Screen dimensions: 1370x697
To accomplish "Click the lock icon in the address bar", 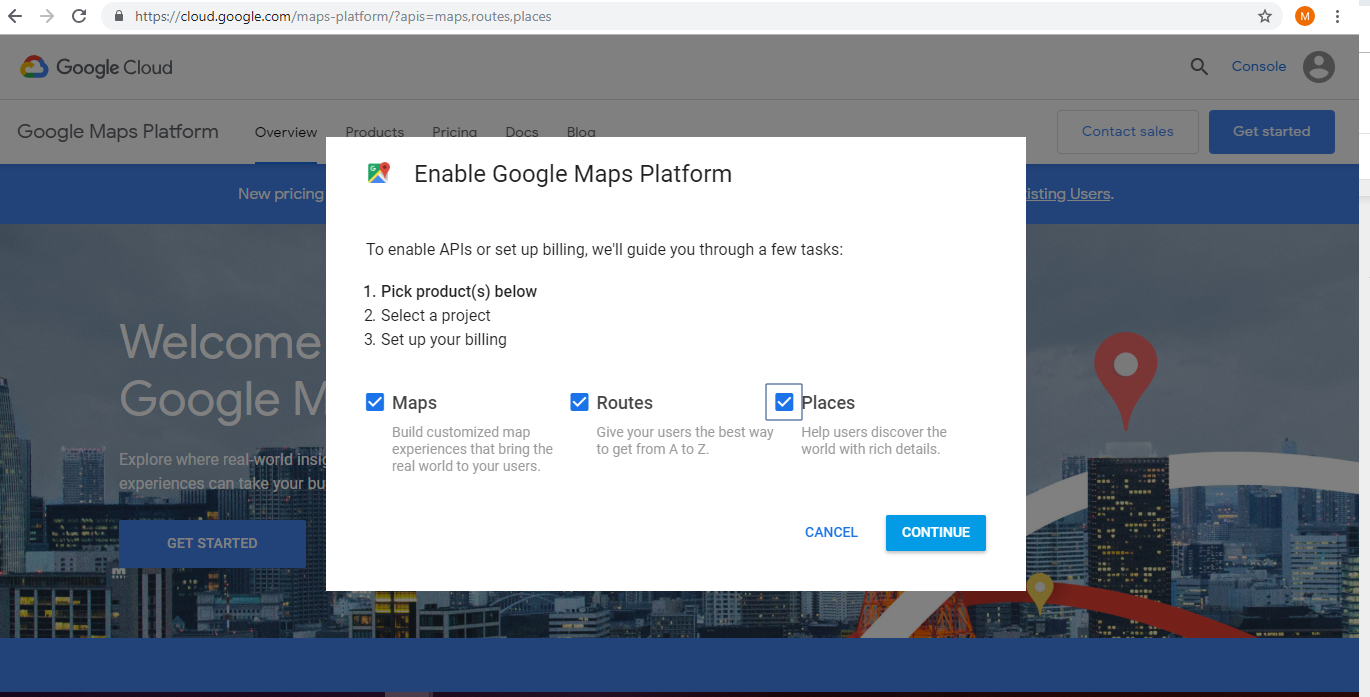I will coord(119,17).
